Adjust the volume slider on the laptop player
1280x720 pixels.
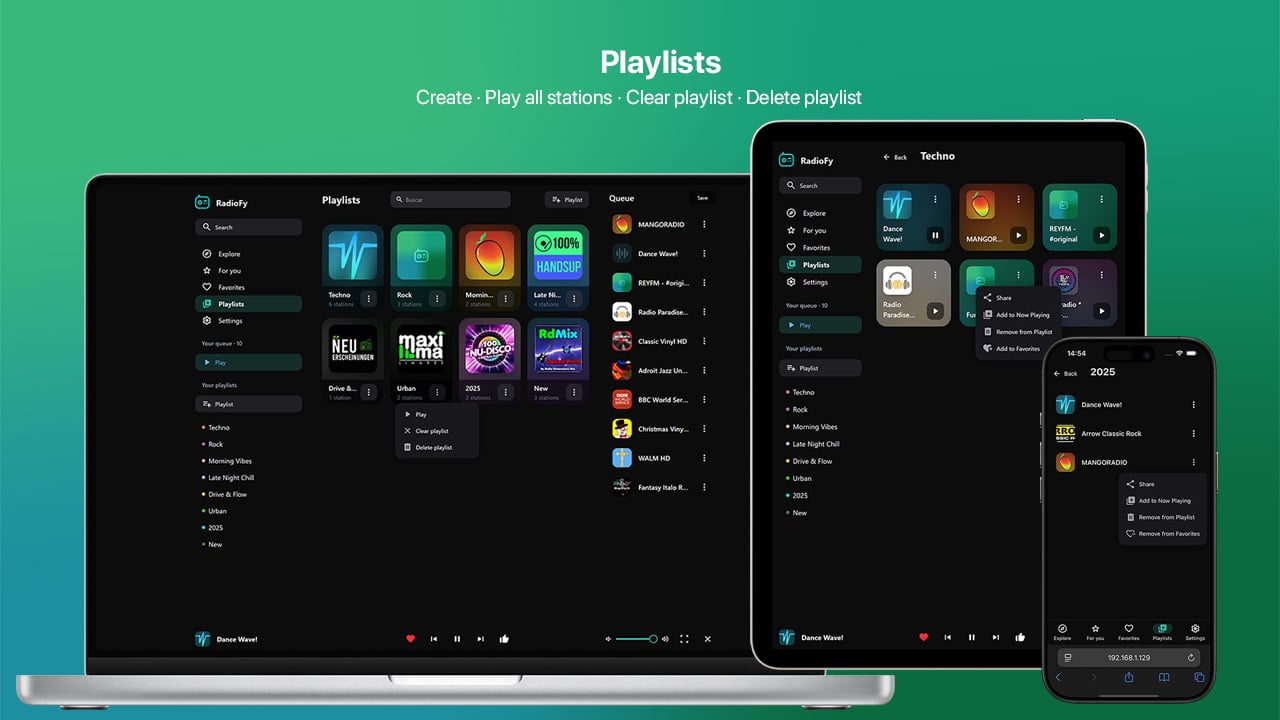pos(636,639)
